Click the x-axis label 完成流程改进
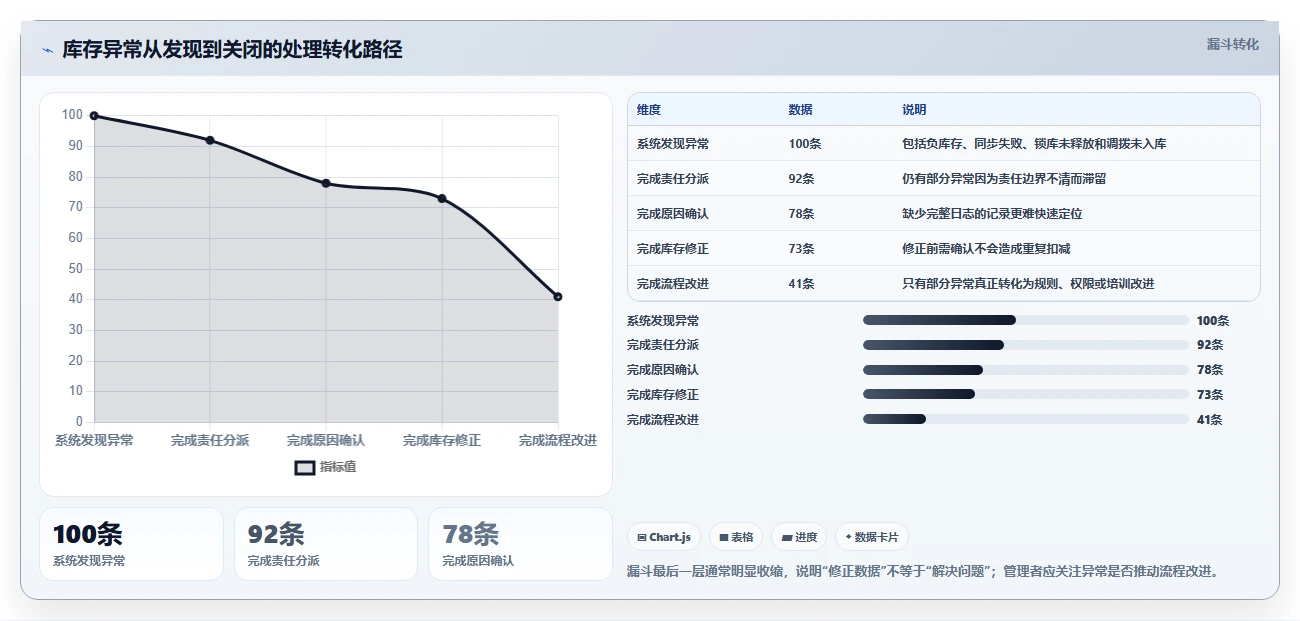 click(x=558, y=440)
